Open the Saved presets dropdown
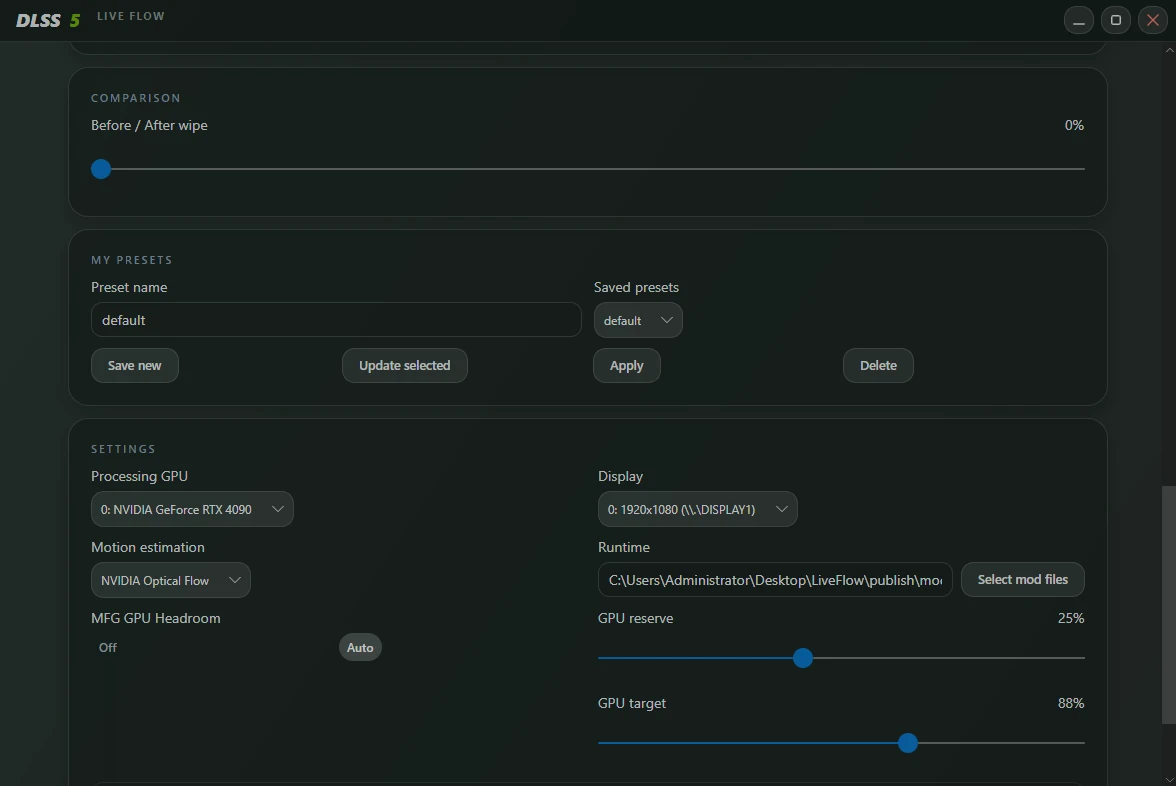Image resolution: width=1176 pixels, height=786 pixels. click(x=638, y=320)
